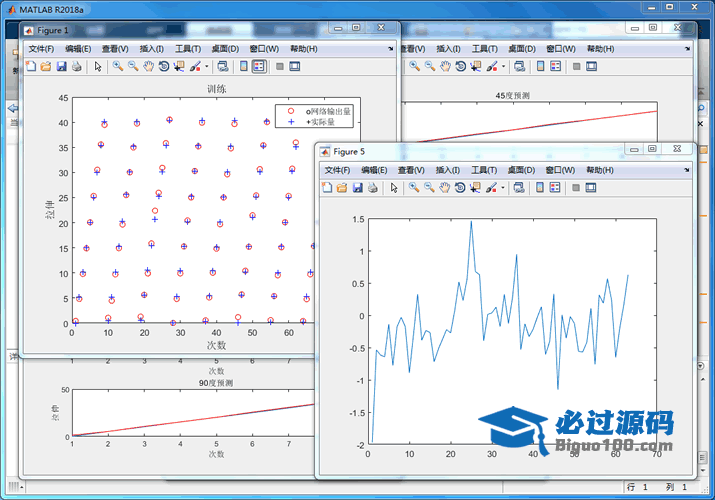Click the legend box in Figure 1 plot
Screen dimensions: 715x500
click(314, 117)
